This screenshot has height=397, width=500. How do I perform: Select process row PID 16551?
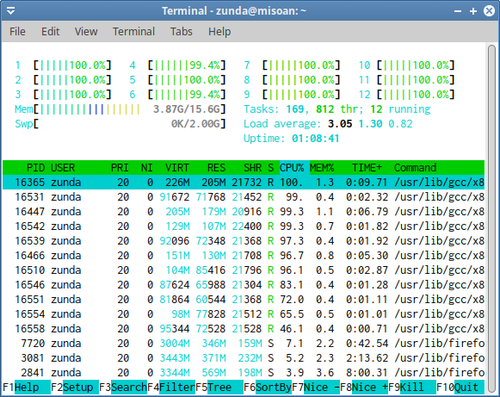tap(244, 300)
